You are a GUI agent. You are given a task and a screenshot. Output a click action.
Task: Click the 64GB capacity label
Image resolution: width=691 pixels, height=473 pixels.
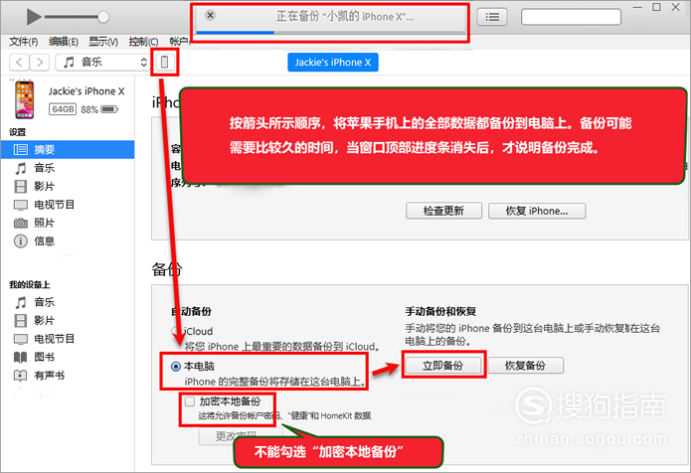pos(63,109)
